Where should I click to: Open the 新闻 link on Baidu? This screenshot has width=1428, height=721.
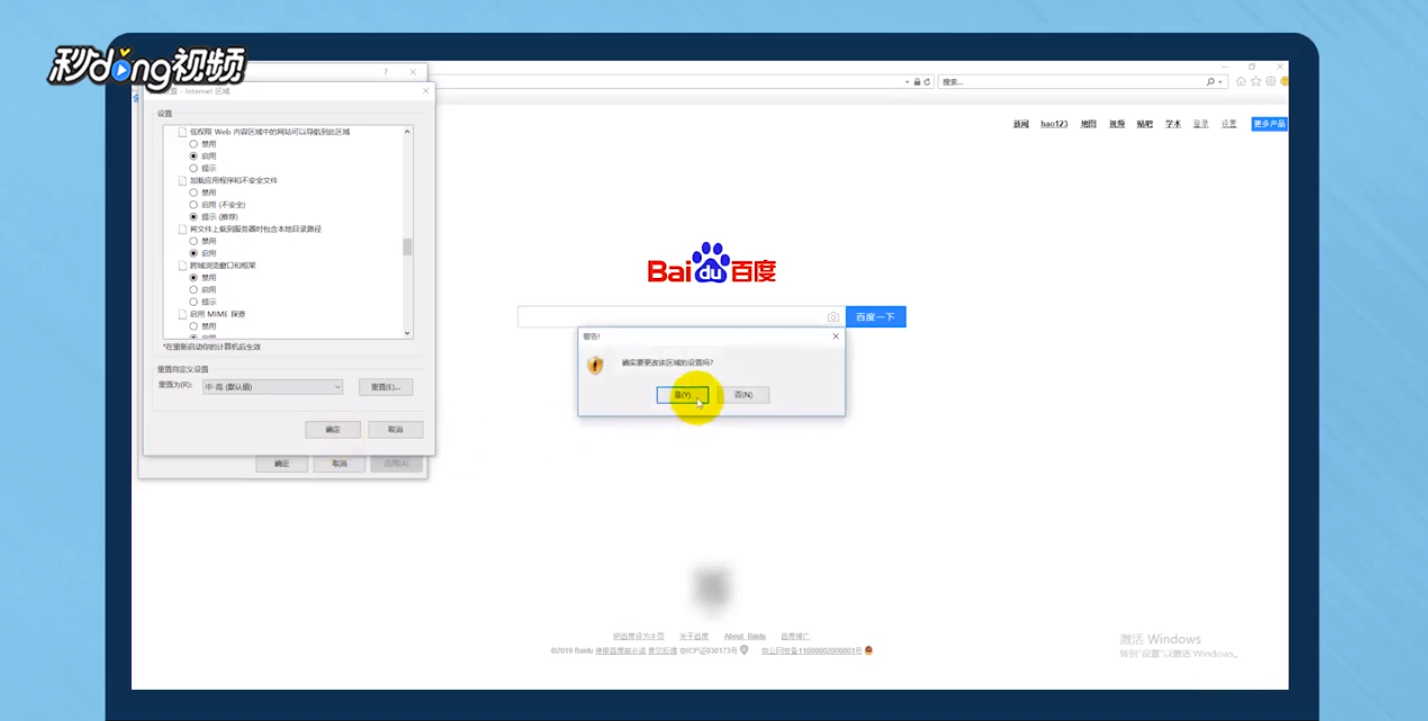pyautogui.click(x=1021, y=124)
